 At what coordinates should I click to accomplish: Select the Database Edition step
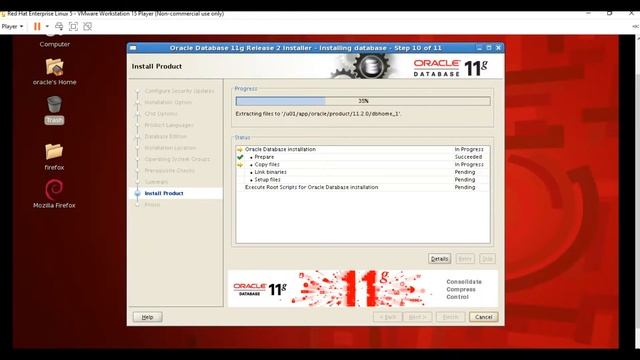[165, 136]
